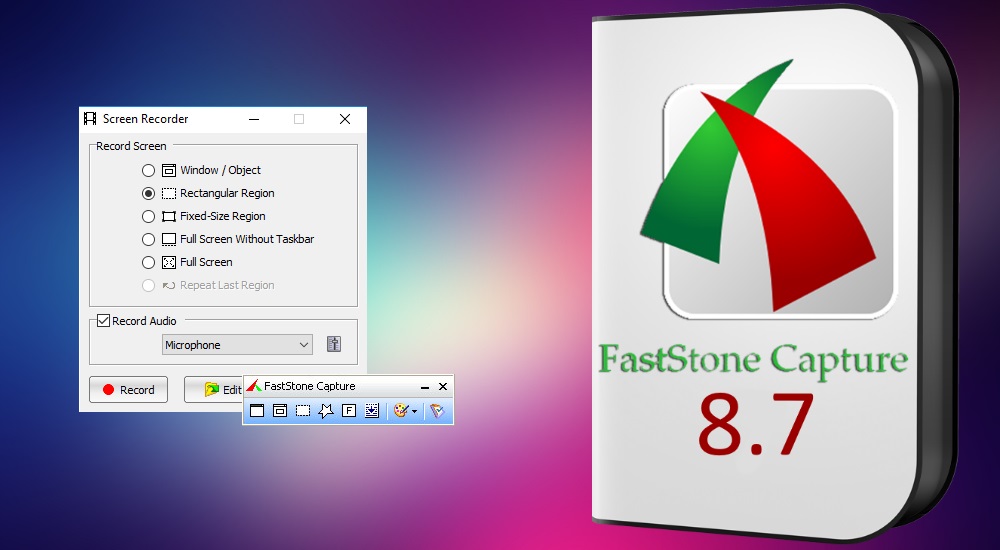1000x550 pixels.
Task: Open the palette output destination dropdown arrow
Action: pos(414,412)
